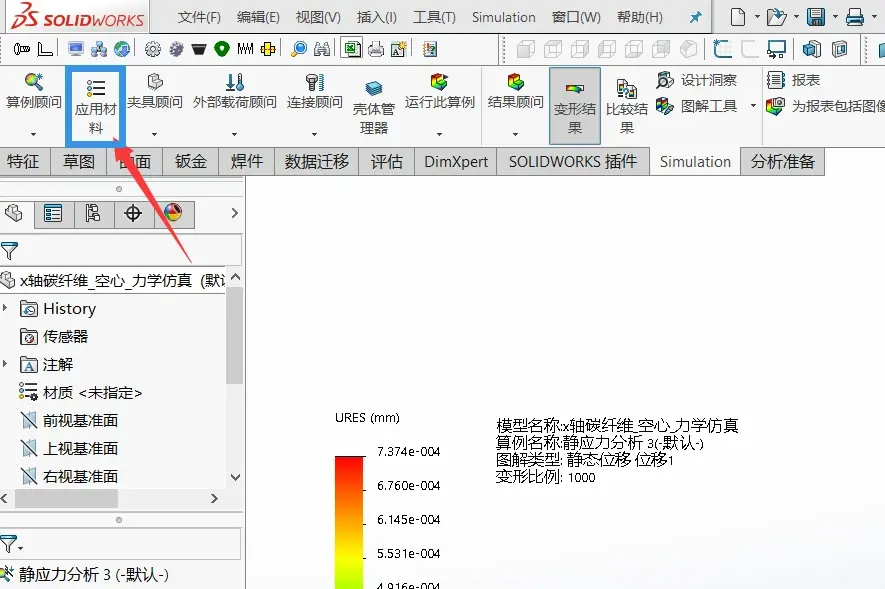
Task: Open the dropdown arrow under 连接顾问
Action: 314,134
